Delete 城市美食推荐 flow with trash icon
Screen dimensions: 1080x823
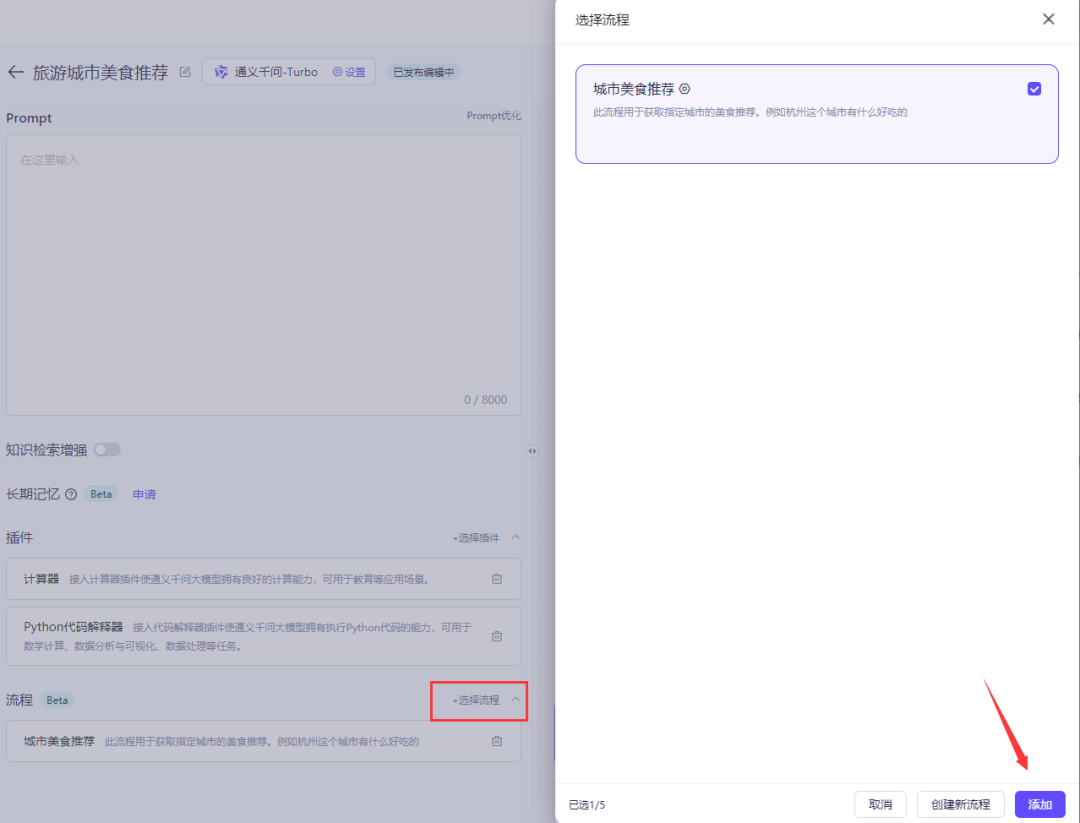(497, 742)
